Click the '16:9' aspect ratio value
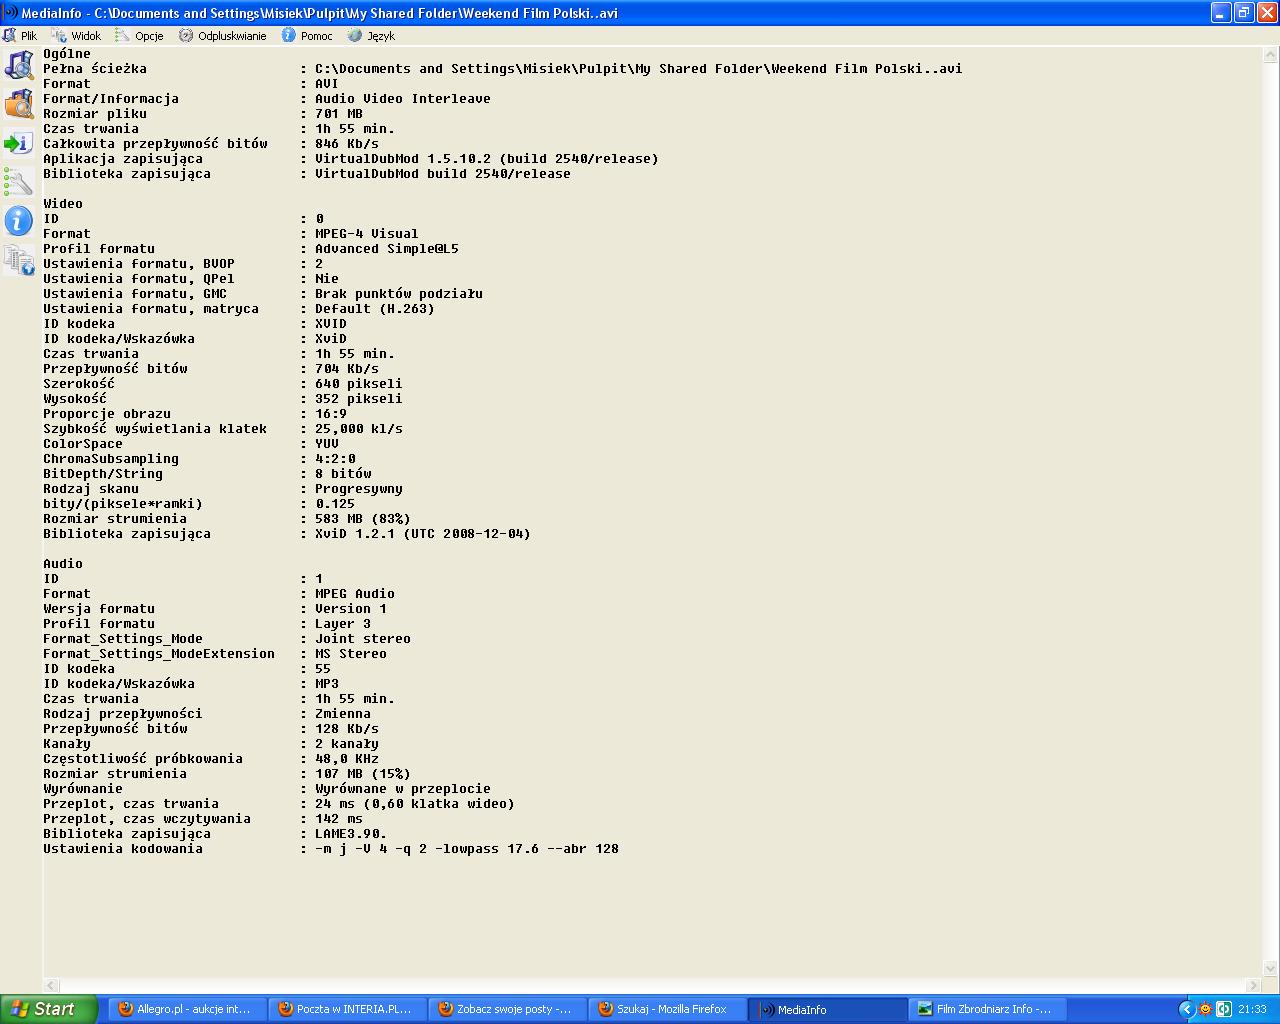This screenshot has width=1280, height=1024. click(331, 414)
